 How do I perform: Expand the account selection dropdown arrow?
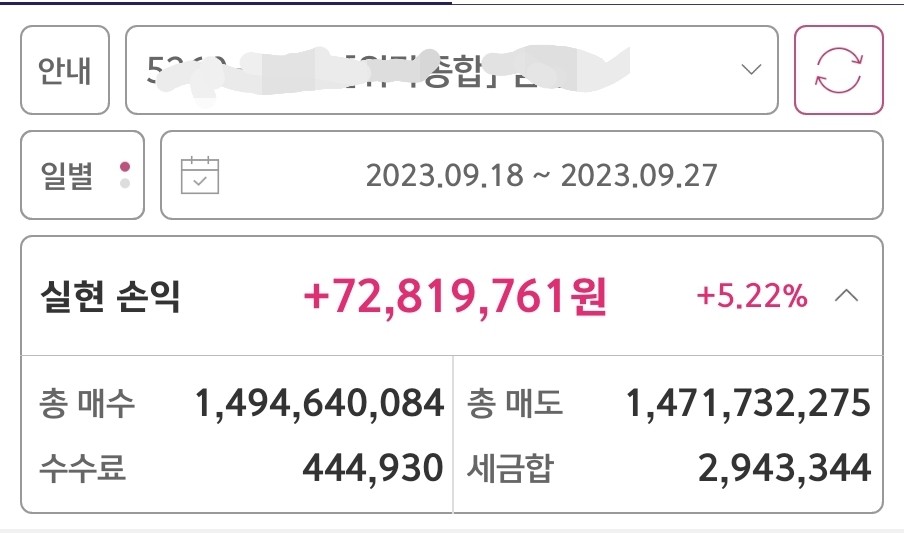pyautogui.click(x=751, y=70)
